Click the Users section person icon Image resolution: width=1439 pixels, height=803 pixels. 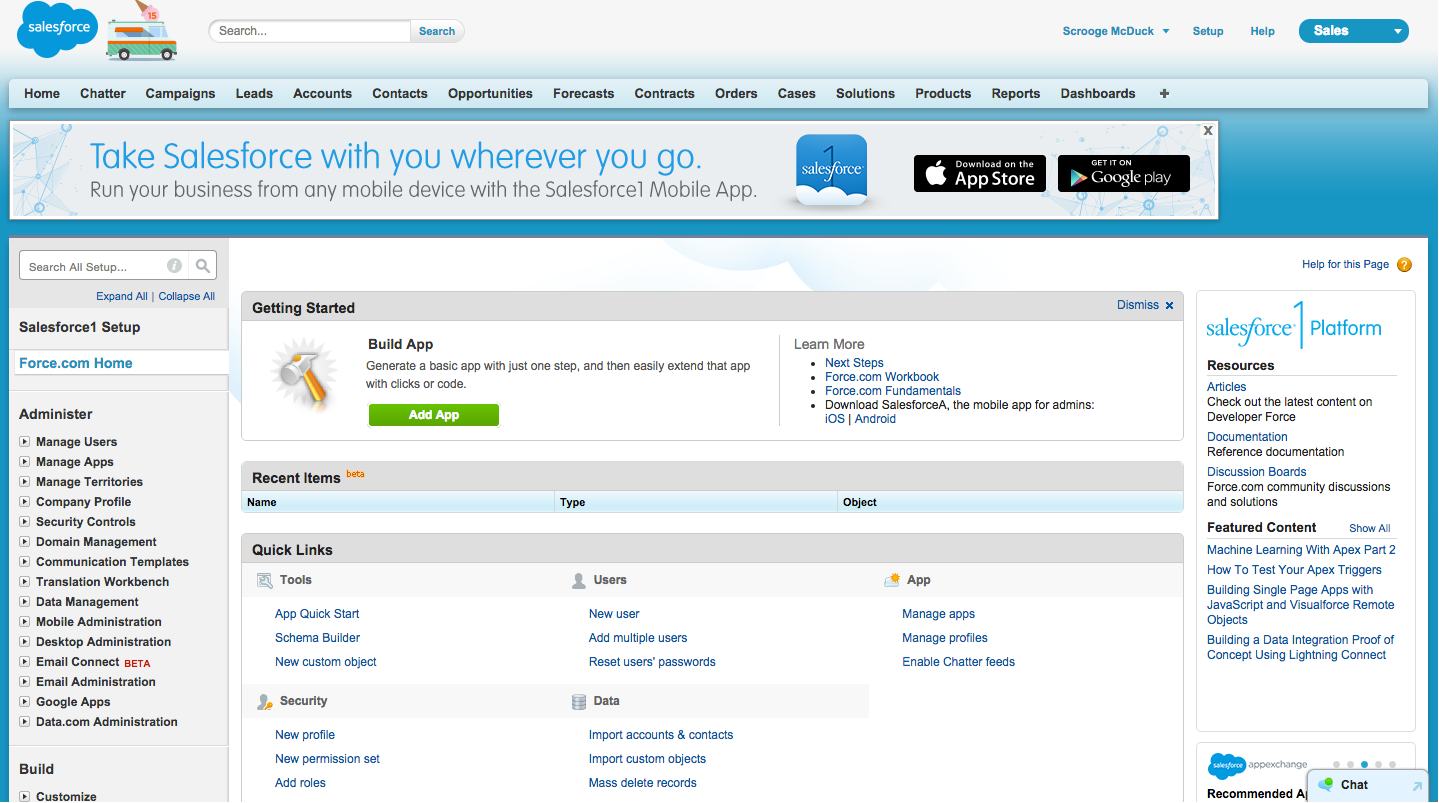click(578, 580)
